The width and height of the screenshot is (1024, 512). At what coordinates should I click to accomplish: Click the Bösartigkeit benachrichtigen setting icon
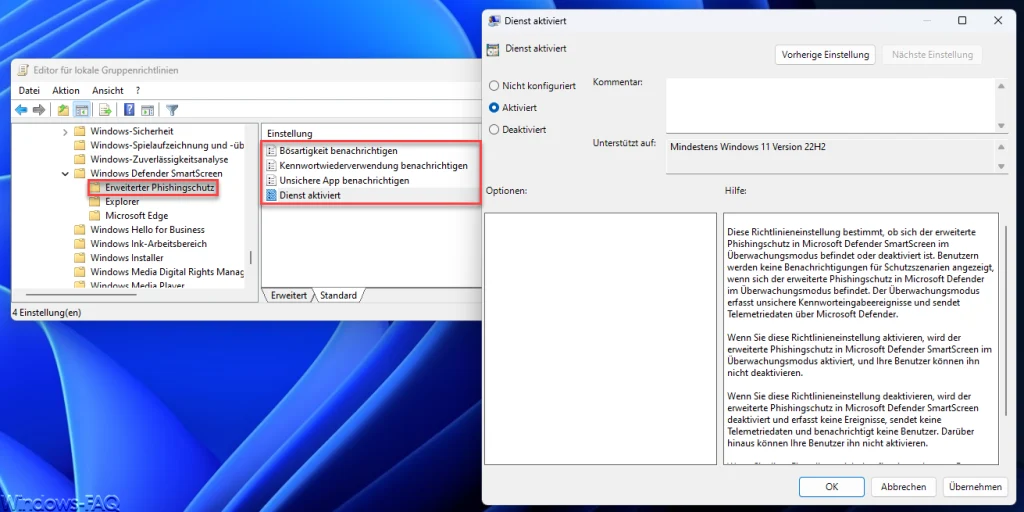(272, 151)
